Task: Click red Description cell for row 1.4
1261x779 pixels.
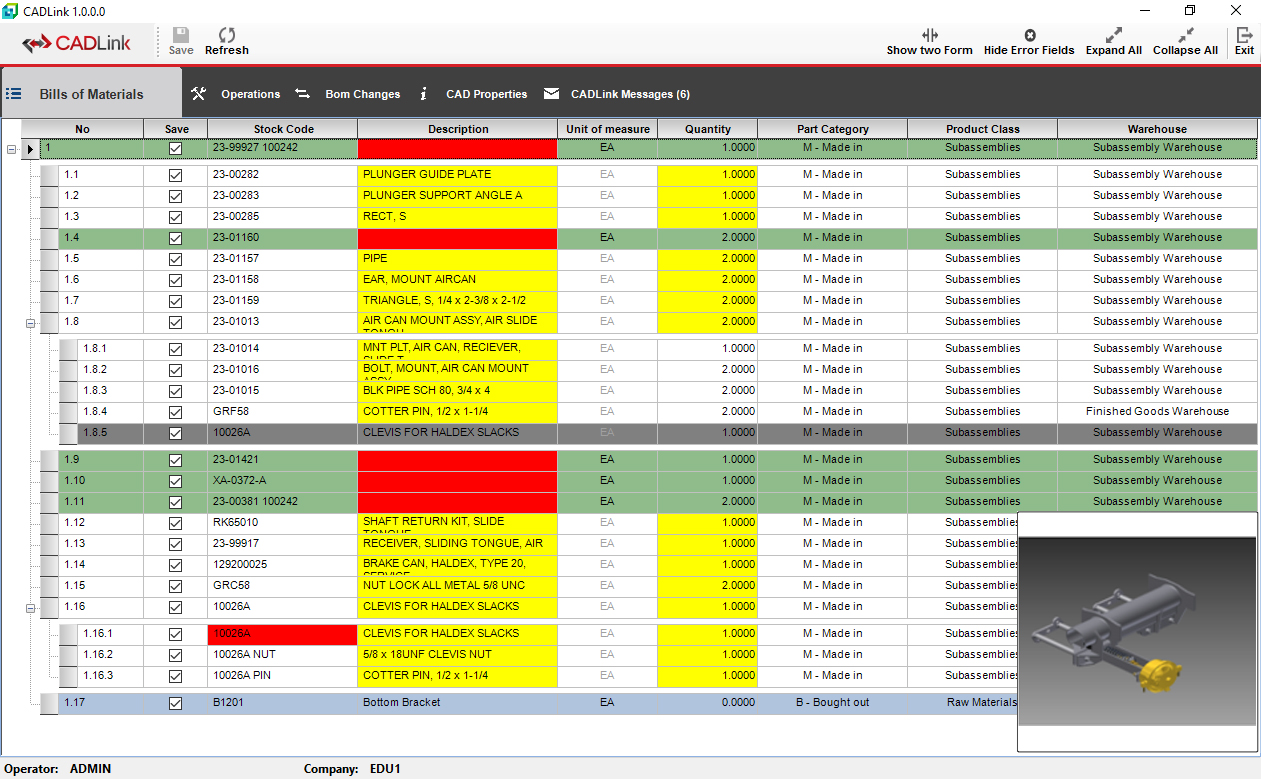Action: [x=458, y=238]
